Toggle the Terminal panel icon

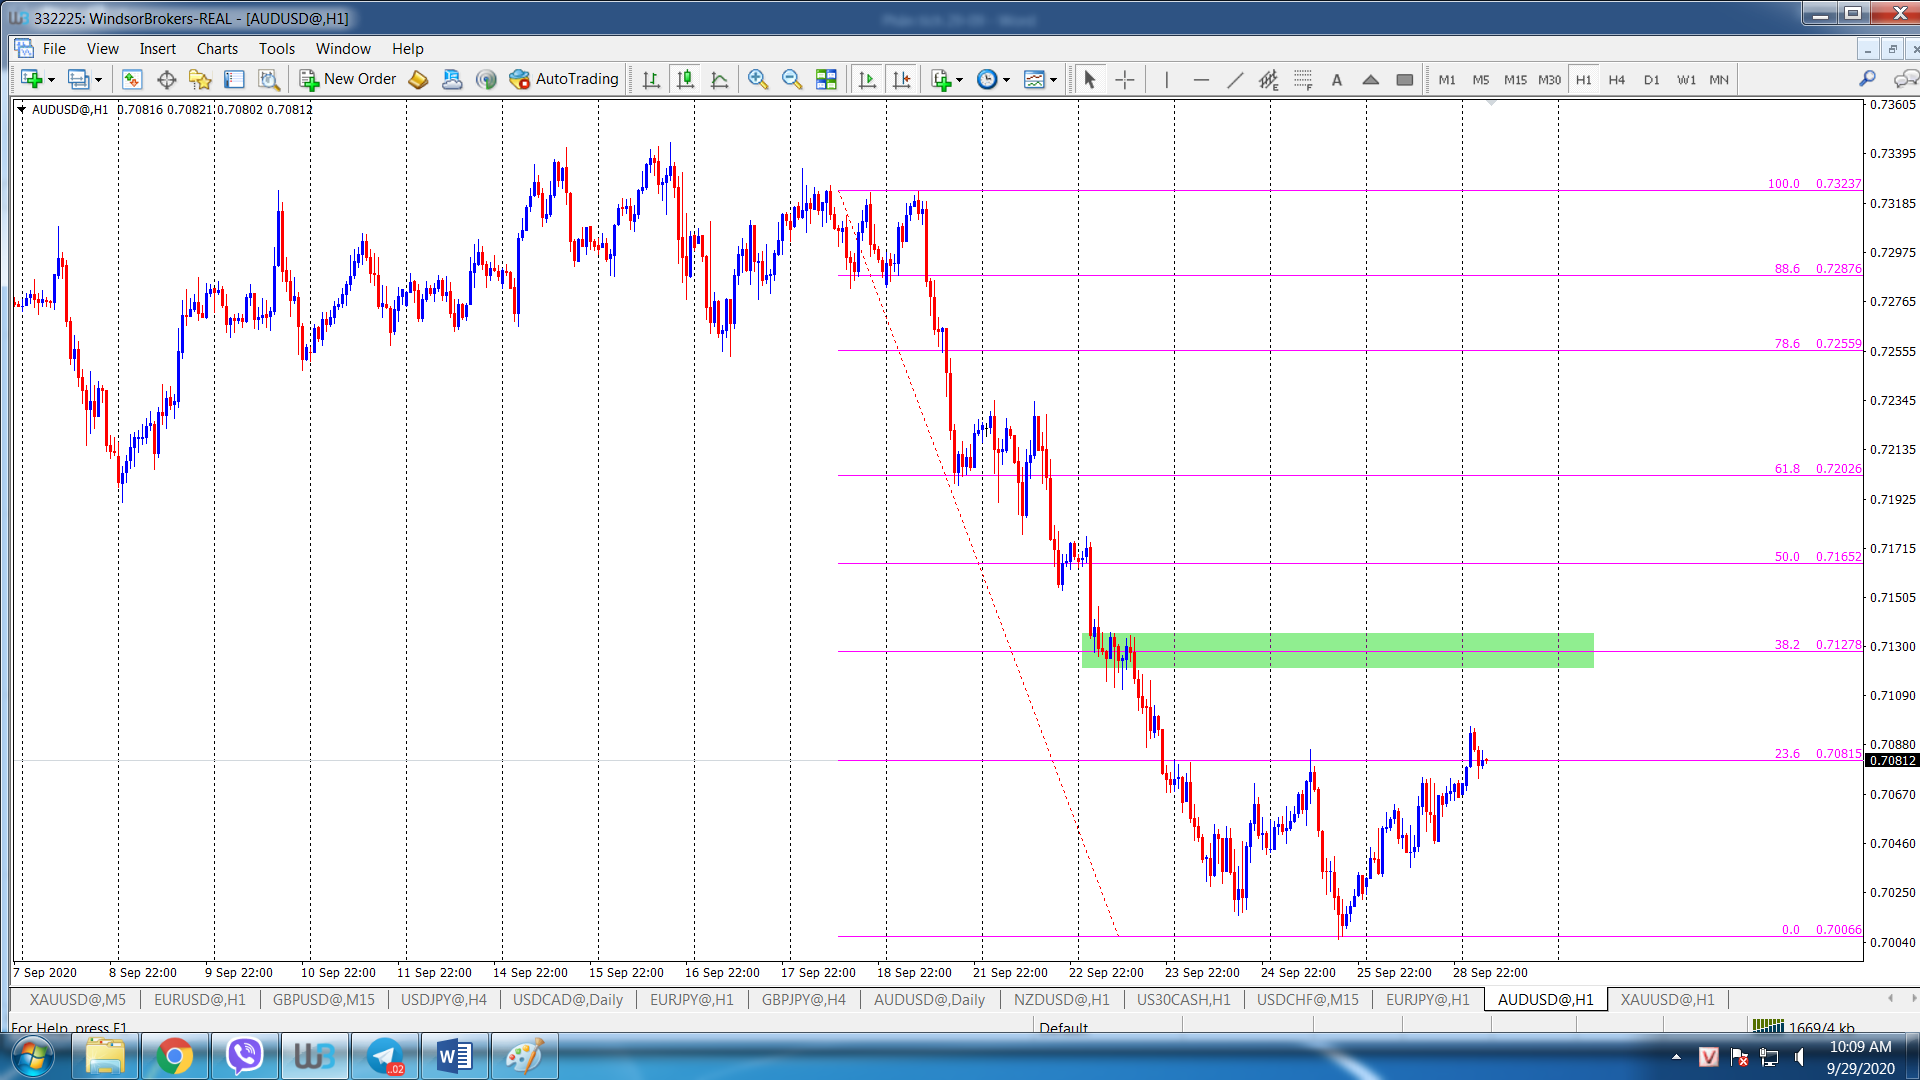click(x=234, y=79)
